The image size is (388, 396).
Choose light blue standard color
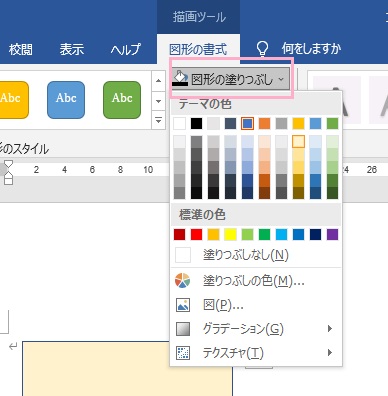pos(281,235)
